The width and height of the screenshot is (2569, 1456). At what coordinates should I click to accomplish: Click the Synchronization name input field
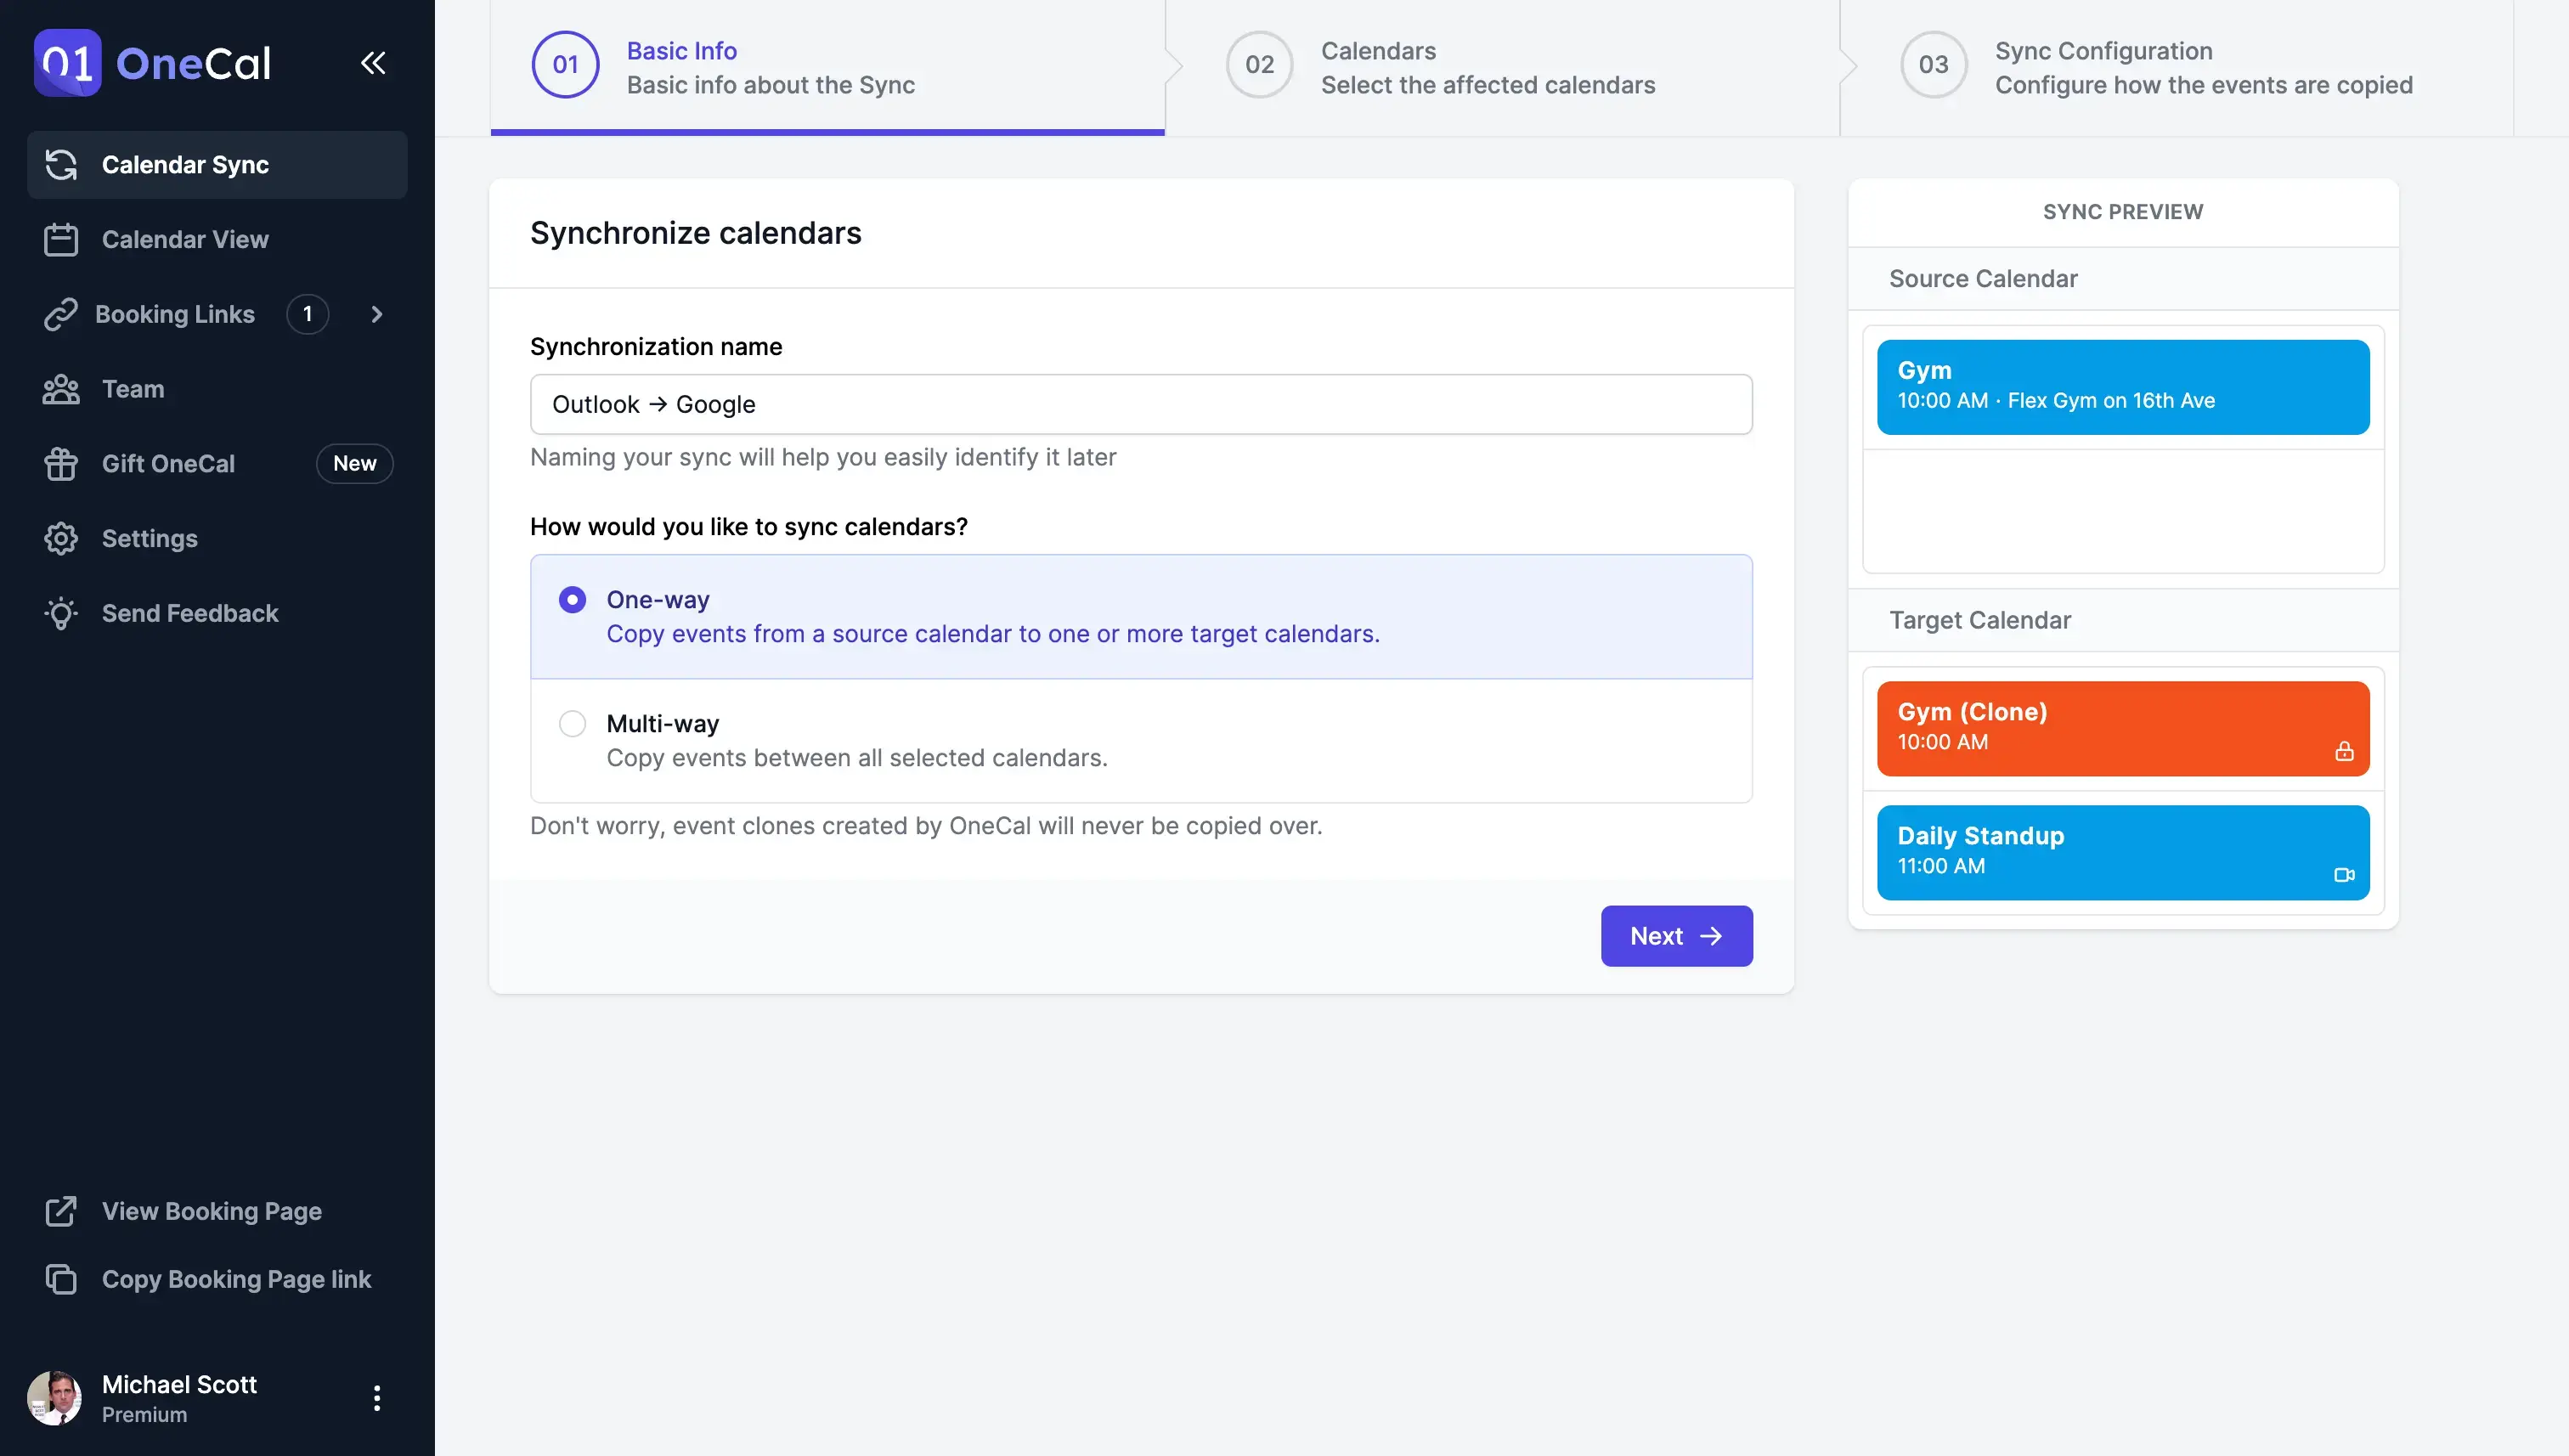pos(1142,404)
